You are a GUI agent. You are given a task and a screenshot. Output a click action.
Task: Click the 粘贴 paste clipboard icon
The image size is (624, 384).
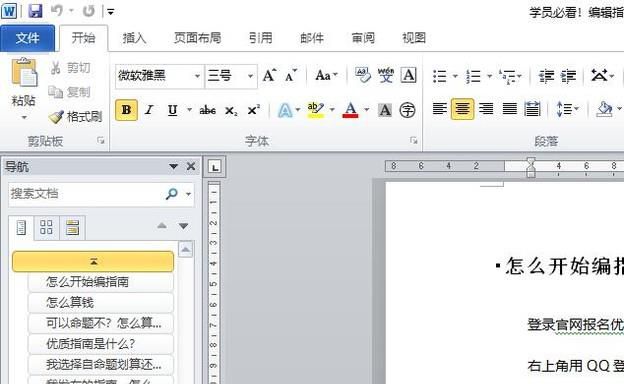24,72
